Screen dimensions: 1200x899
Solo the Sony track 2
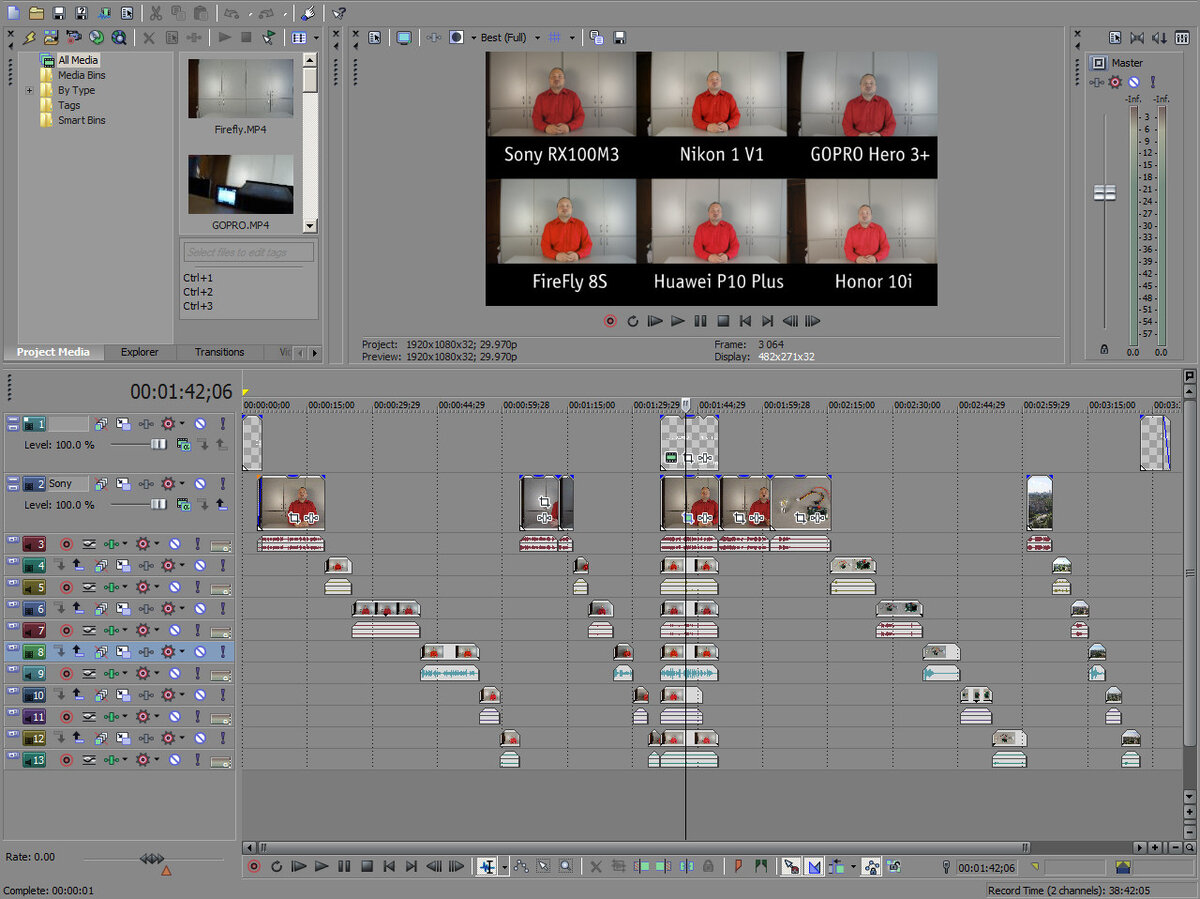click(223, 484)
